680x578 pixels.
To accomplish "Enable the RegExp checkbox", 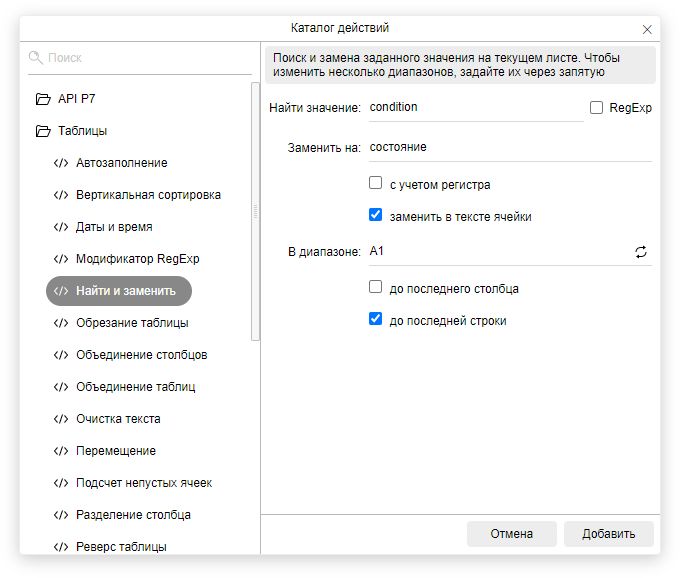I will pyautogui.click(x=597, y=107).
